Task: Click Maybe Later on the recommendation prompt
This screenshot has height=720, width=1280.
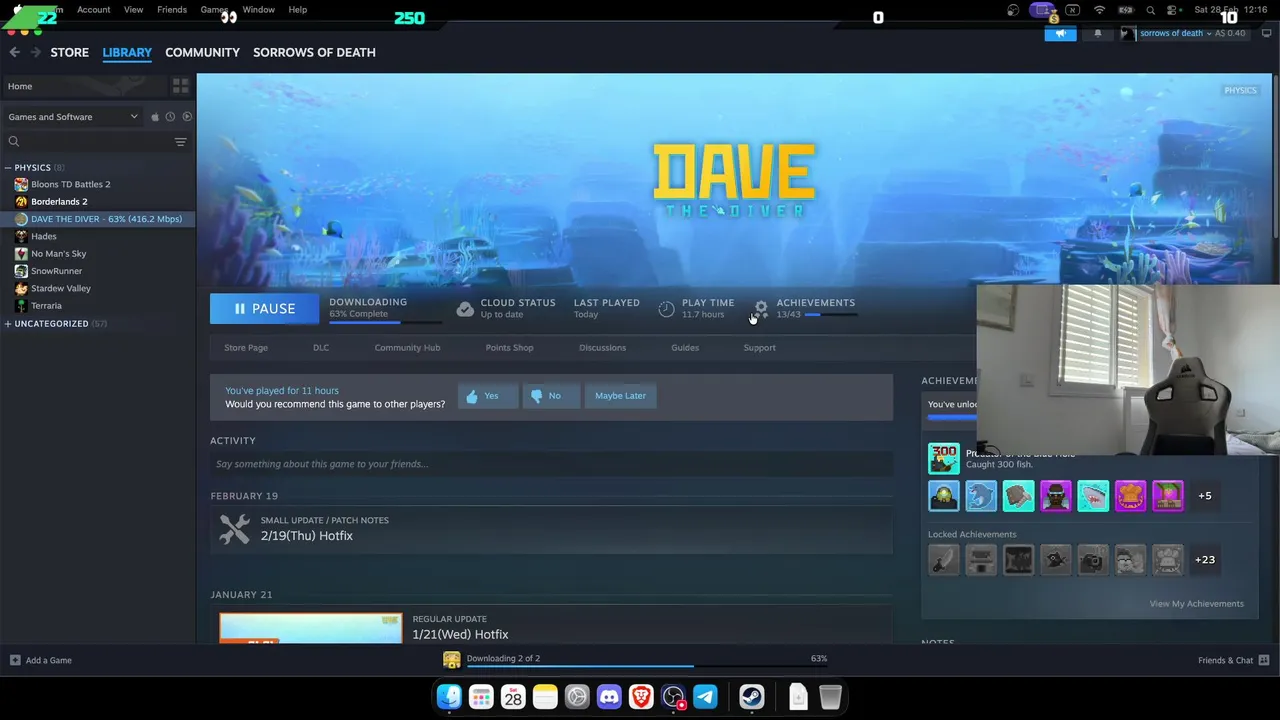Action: pos(620,396)
